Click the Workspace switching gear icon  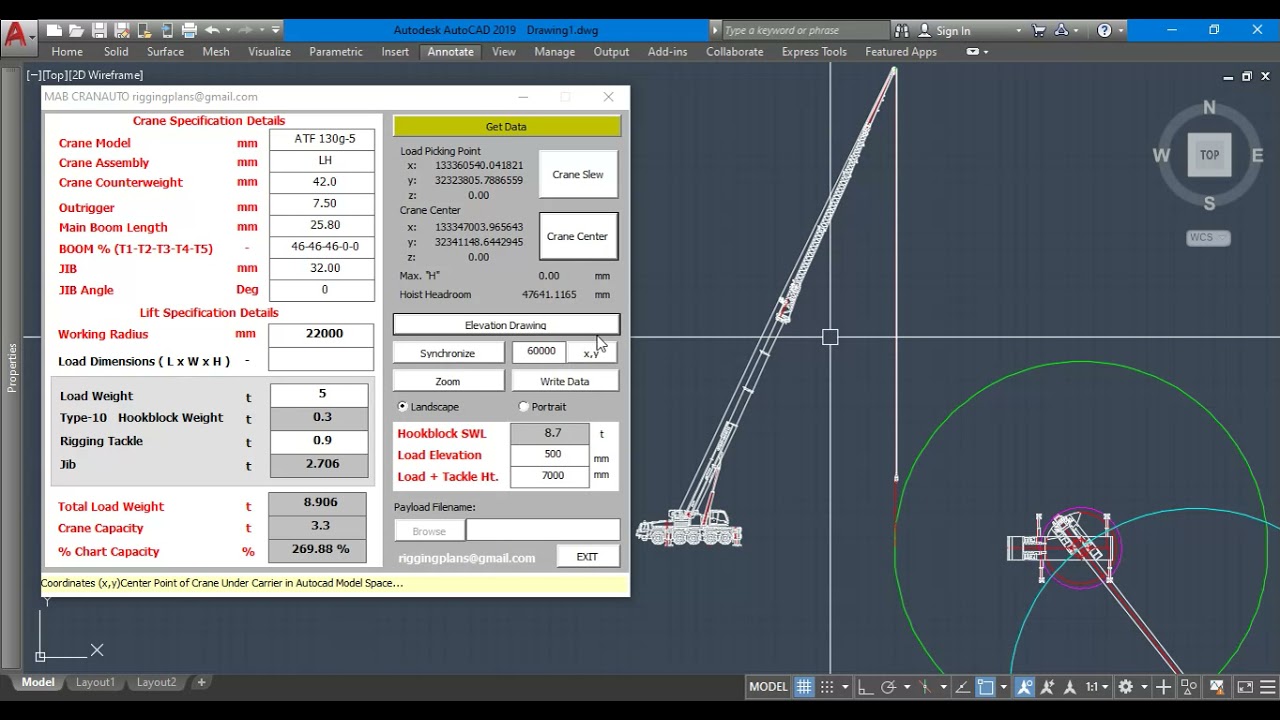(1125, 687)
